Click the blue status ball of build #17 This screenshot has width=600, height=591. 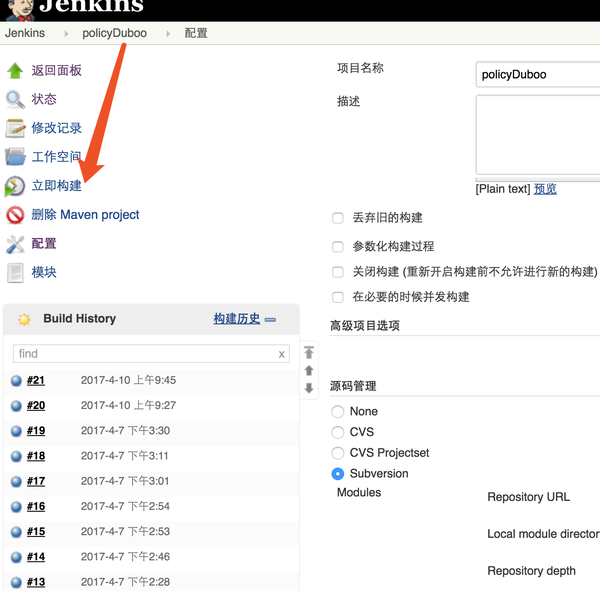pos(16,482)
